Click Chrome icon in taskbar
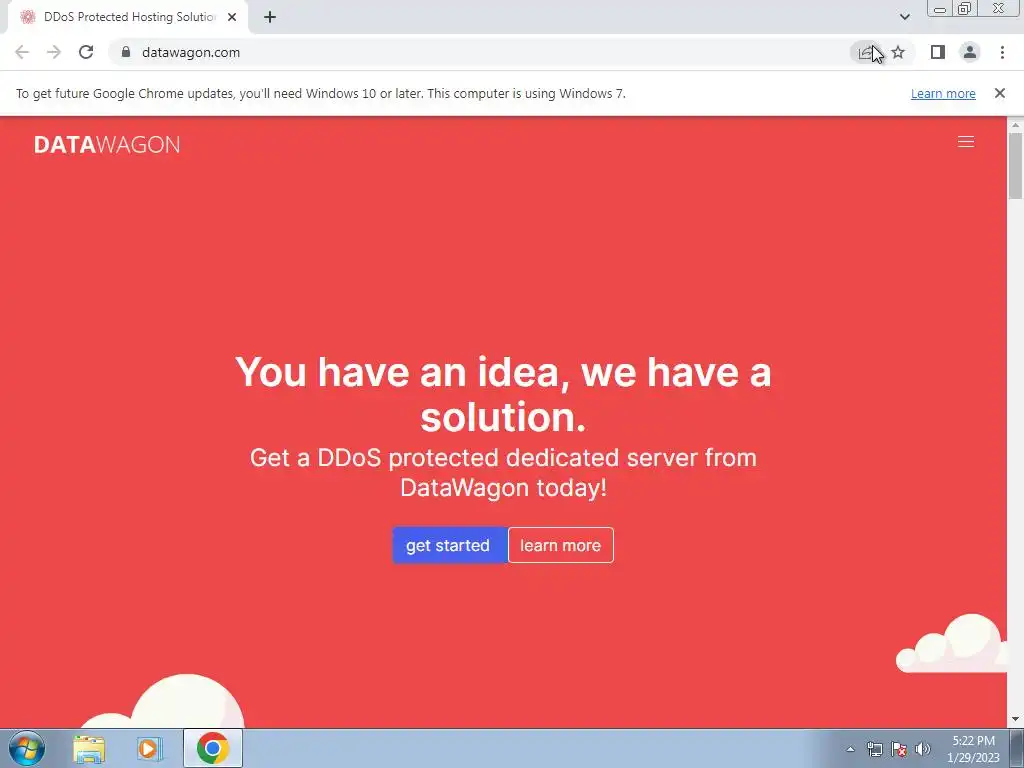 click(212, 748)
